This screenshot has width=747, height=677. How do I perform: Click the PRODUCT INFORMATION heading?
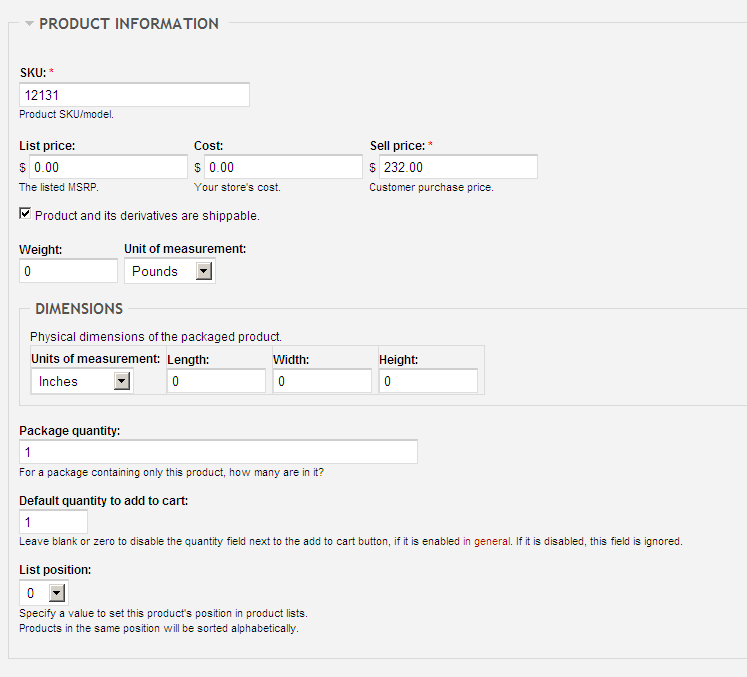tap(129, 23)
